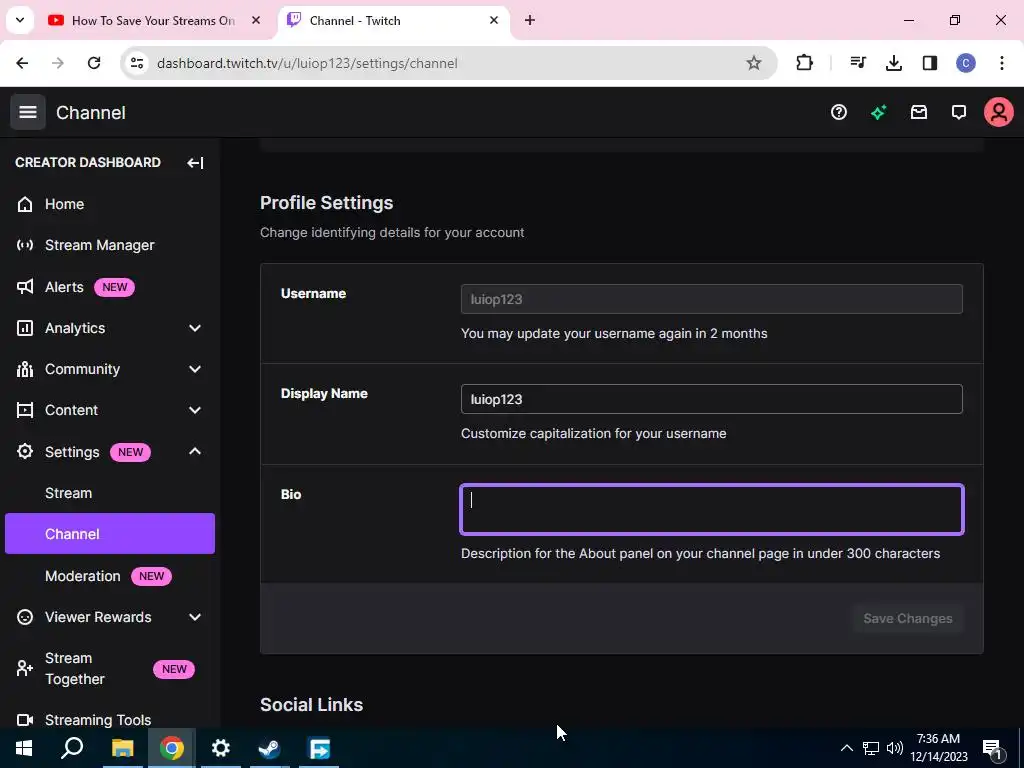The image size is (1024, 768).
Task: Bookmark this page with the star icon
Action: point(754,63)
